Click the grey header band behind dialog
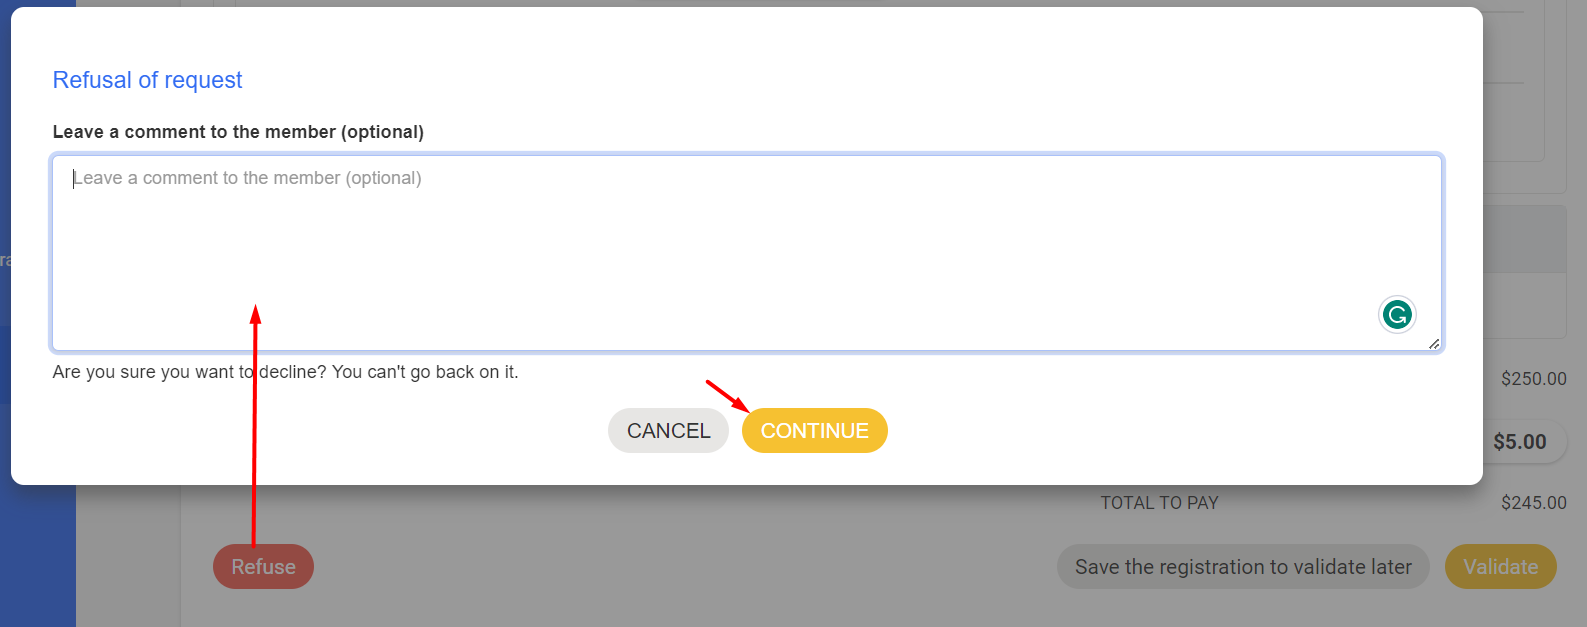The image size is (1587, 627). pyautogui.click(x=1524, y=239)
